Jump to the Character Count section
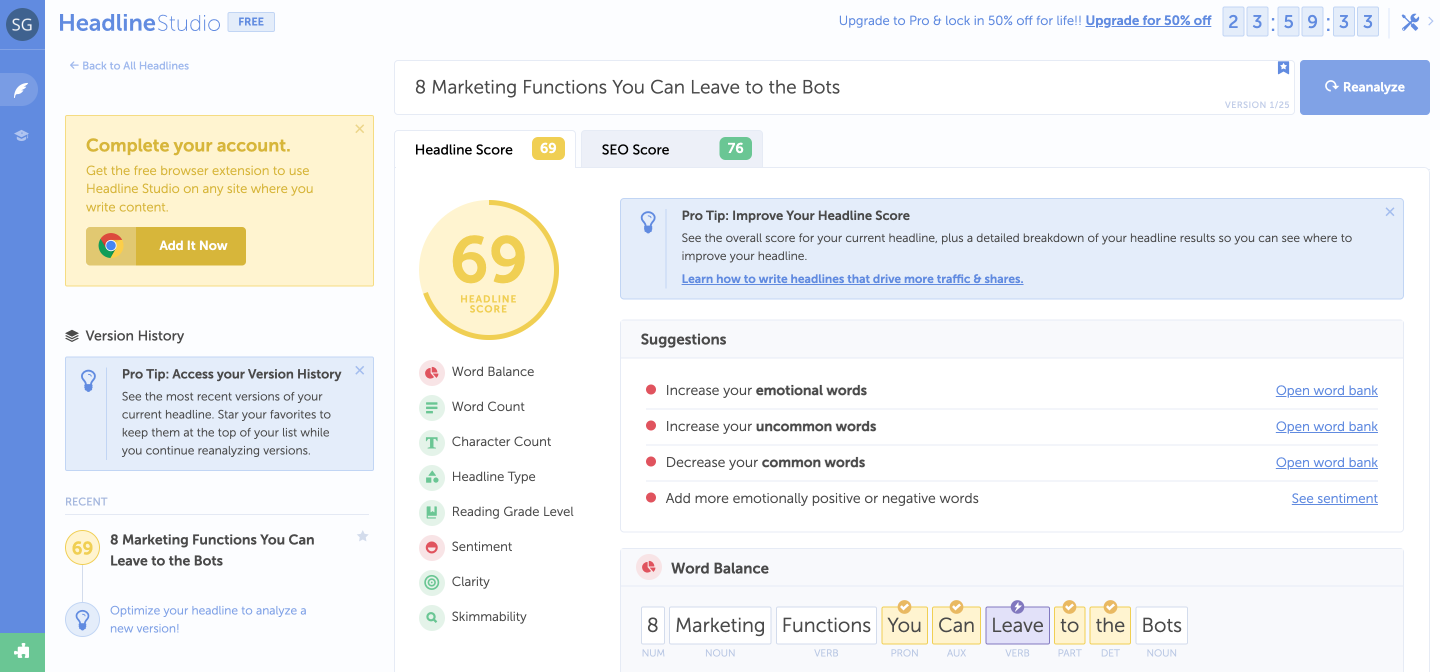1440x672 pixels. [502, 442]
